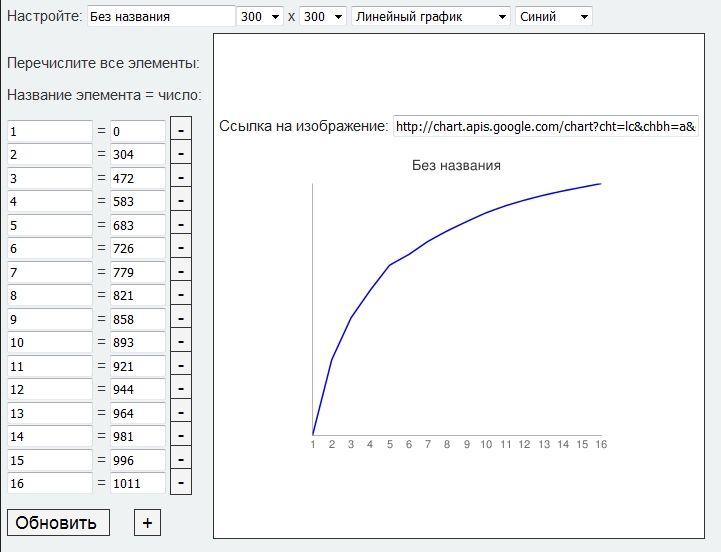The image size is (721, 552).
Task: Remove row 12 with value 944
Action: click(181, 389)
